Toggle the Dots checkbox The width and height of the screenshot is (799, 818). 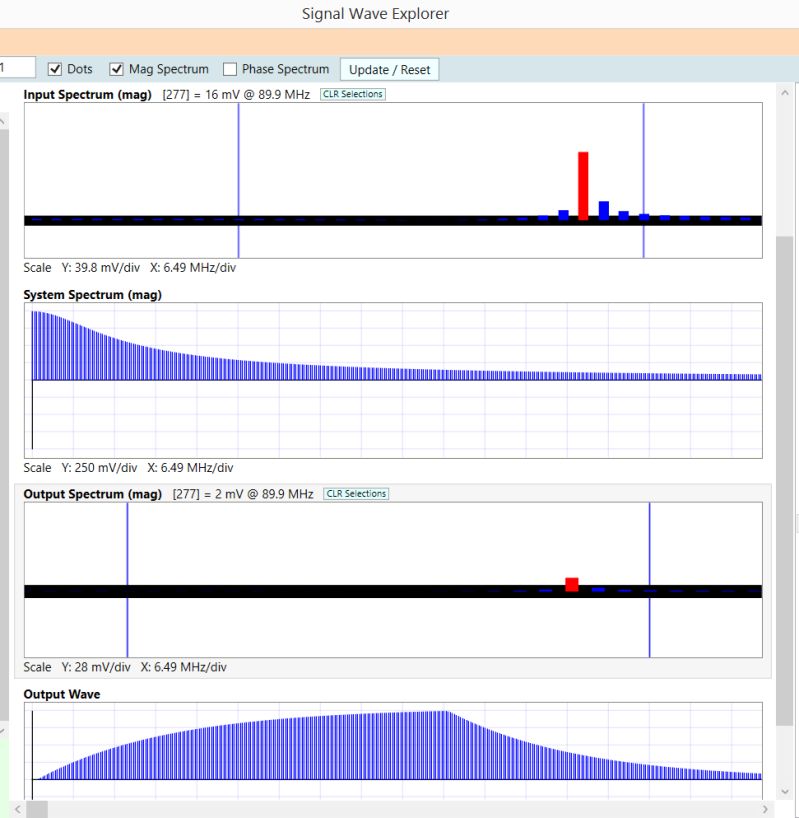click(x=55, y=69)
